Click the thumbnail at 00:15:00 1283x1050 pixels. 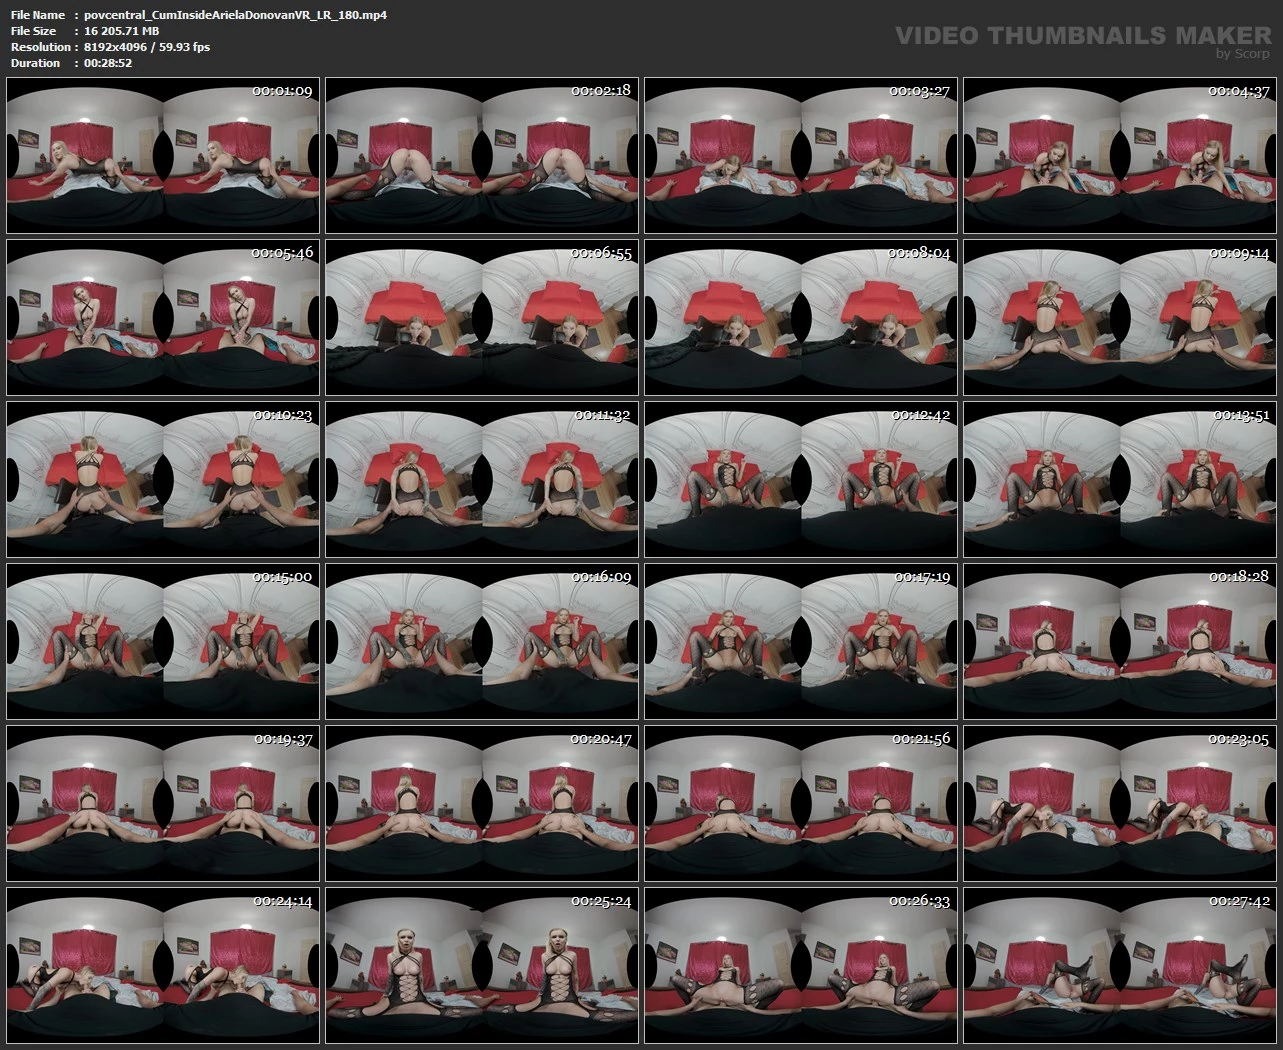(163, 642)
